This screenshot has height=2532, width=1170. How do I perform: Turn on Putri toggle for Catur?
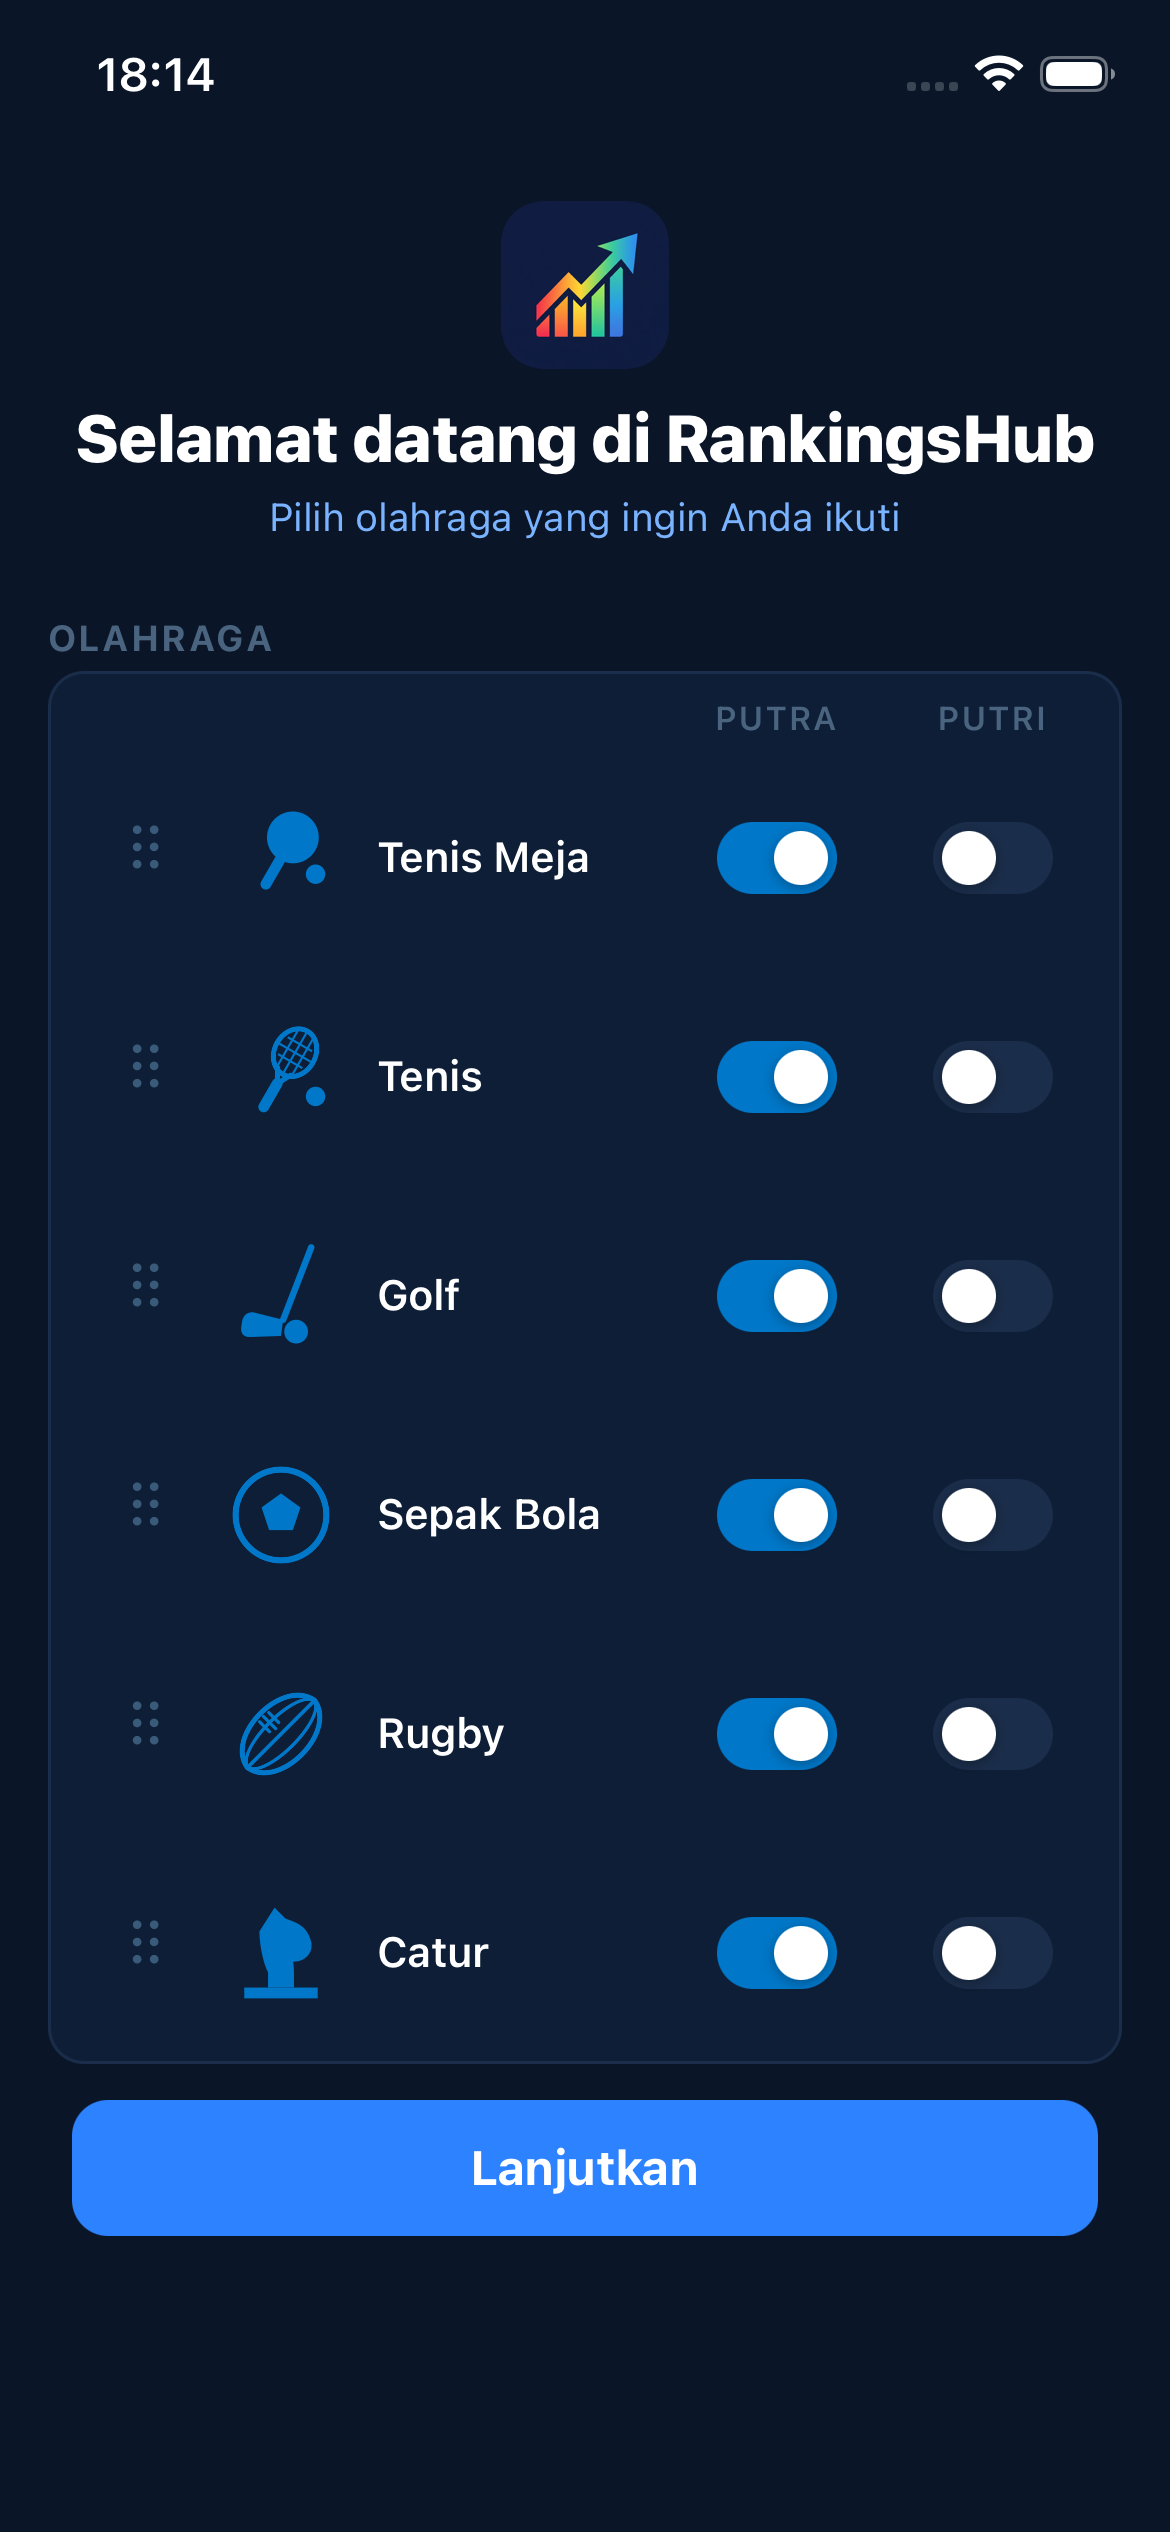coord(992,1953)
